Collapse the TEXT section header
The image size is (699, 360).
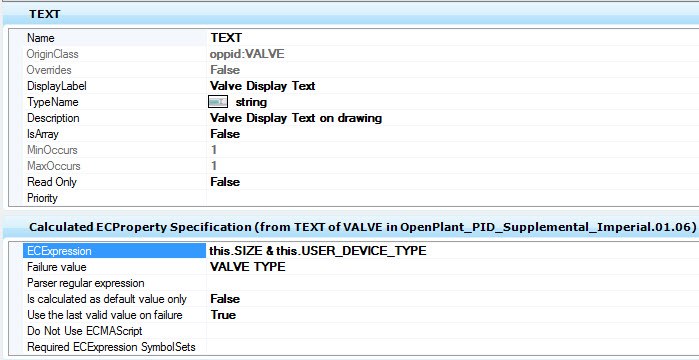(350, 14)
